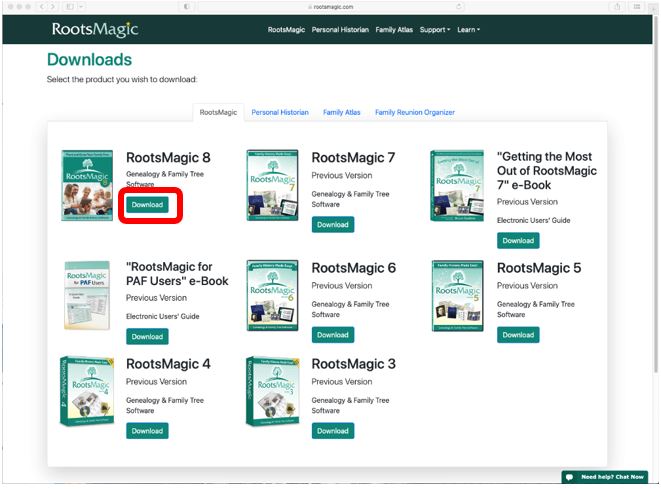Download the Getting the Most e-Book

click(x=518, y=241)
